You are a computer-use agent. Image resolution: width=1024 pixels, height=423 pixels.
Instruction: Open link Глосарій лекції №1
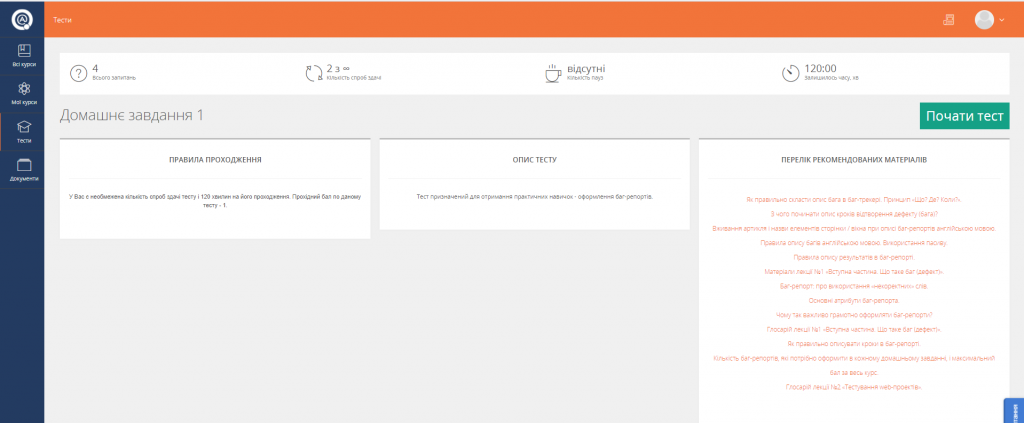click(854, 329)
